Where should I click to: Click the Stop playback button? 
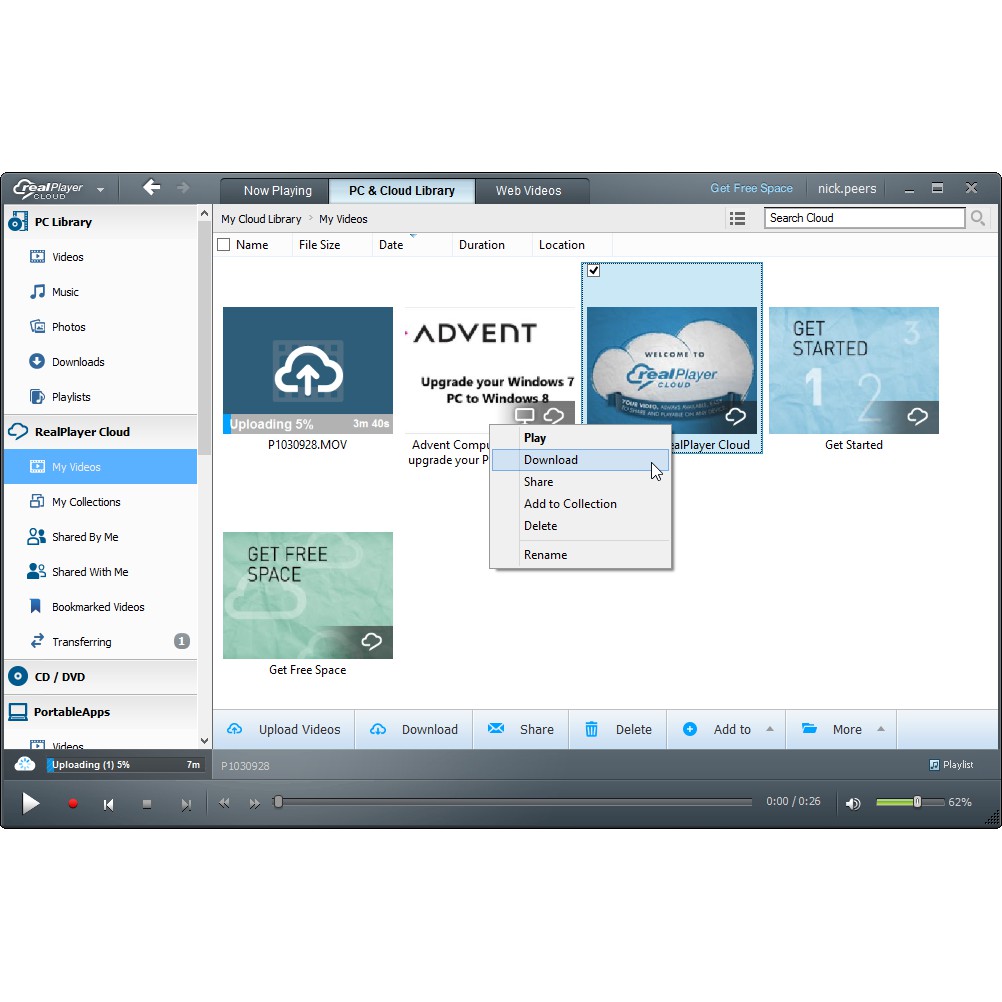pos(147,804)
